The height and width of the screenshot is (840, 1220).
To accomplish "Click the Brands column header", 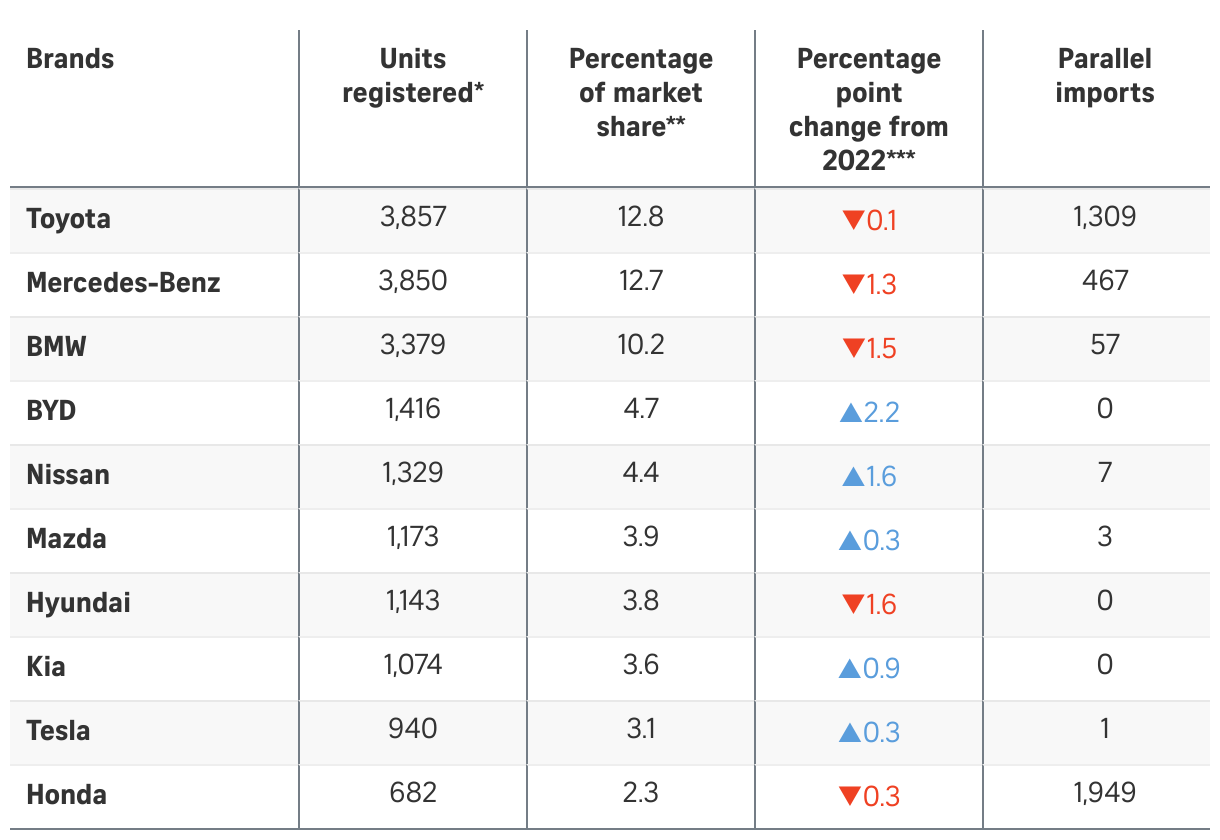I will (70, 59).
